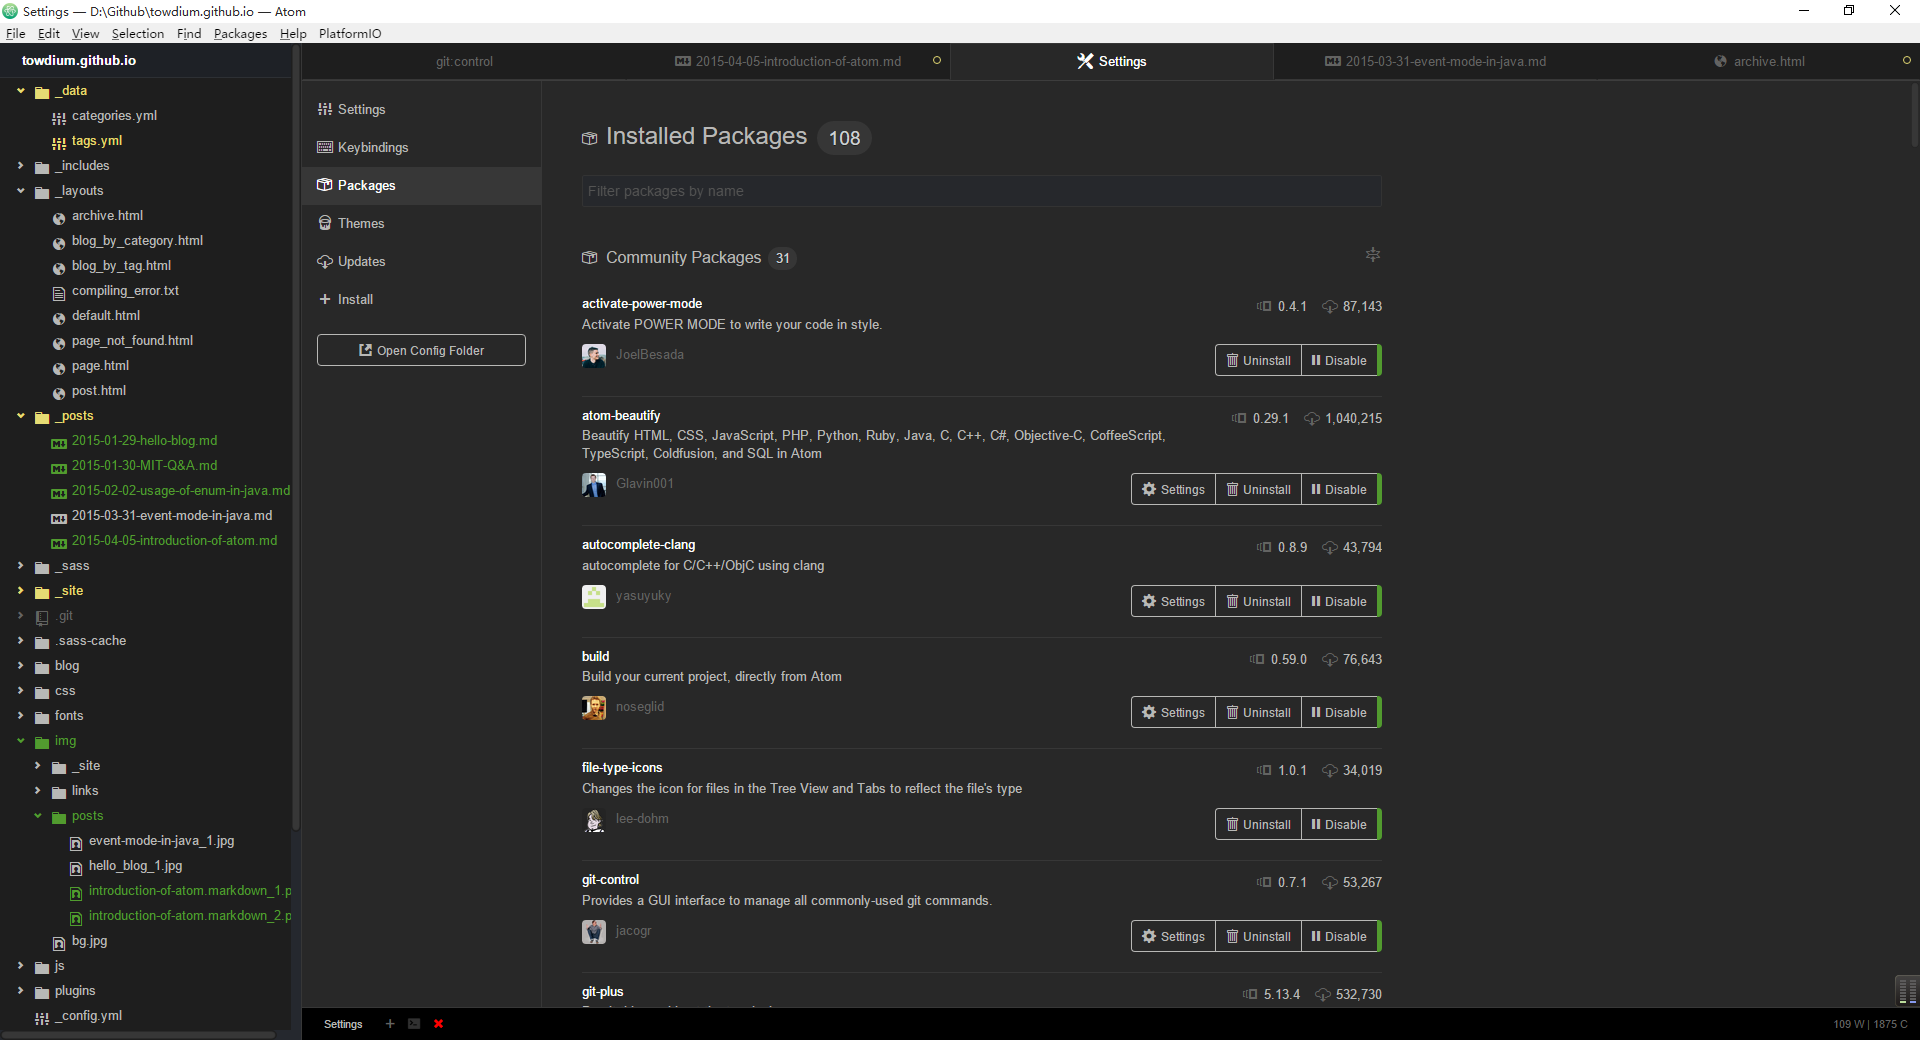Click git-plus package name
This screenshot has width=1920, height=1040.
[602, 992]
